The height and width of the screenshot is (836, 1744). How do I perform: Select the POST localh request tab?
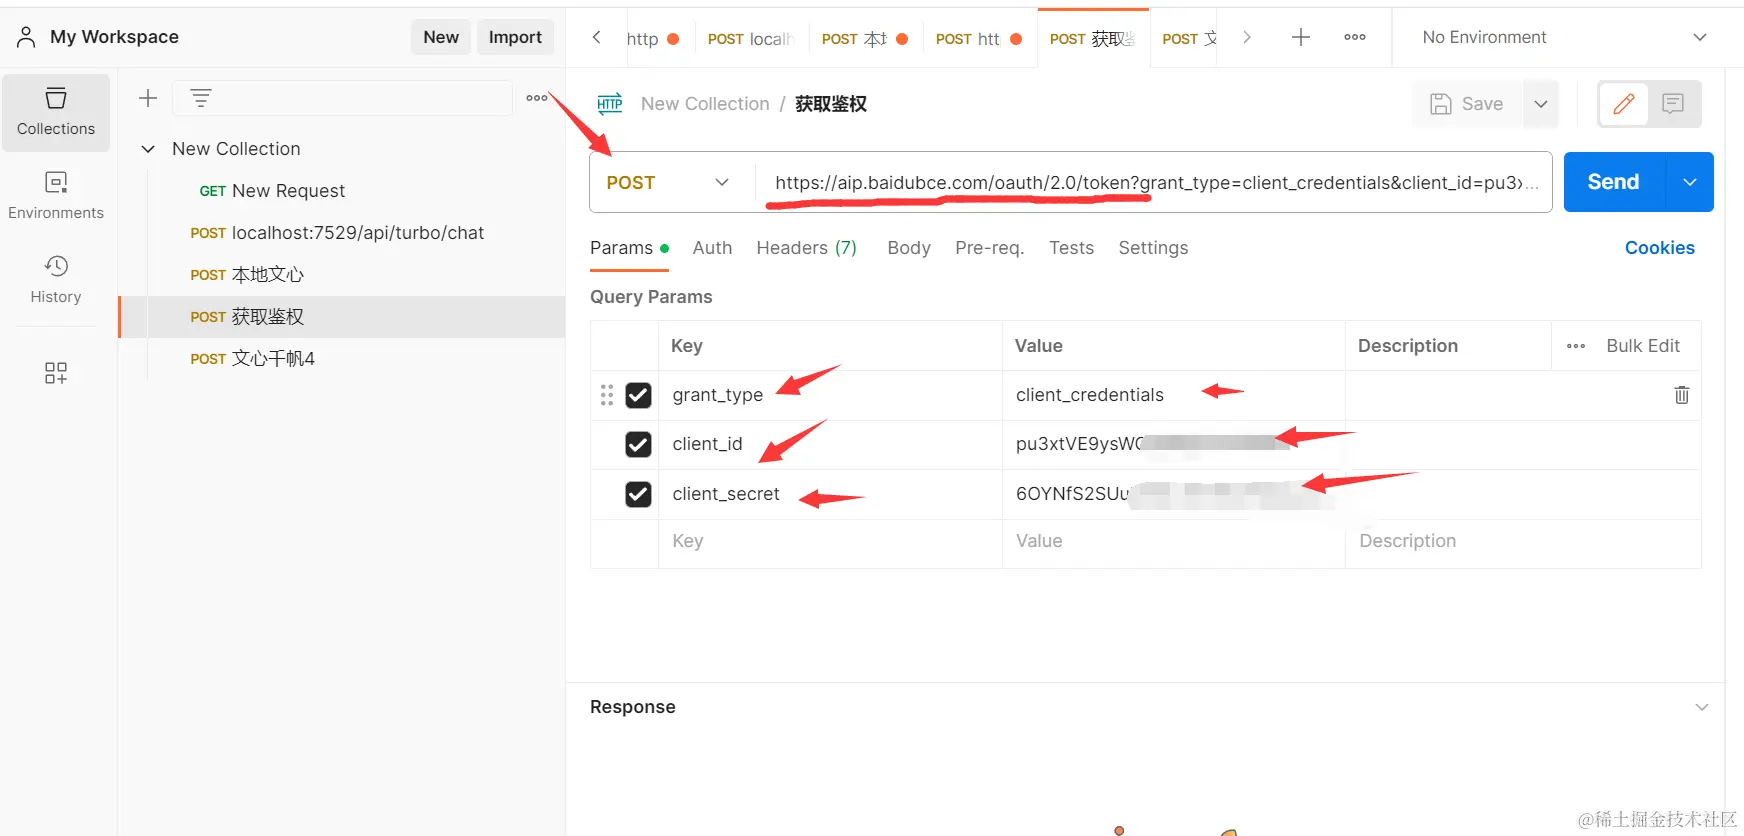[751, 39]
